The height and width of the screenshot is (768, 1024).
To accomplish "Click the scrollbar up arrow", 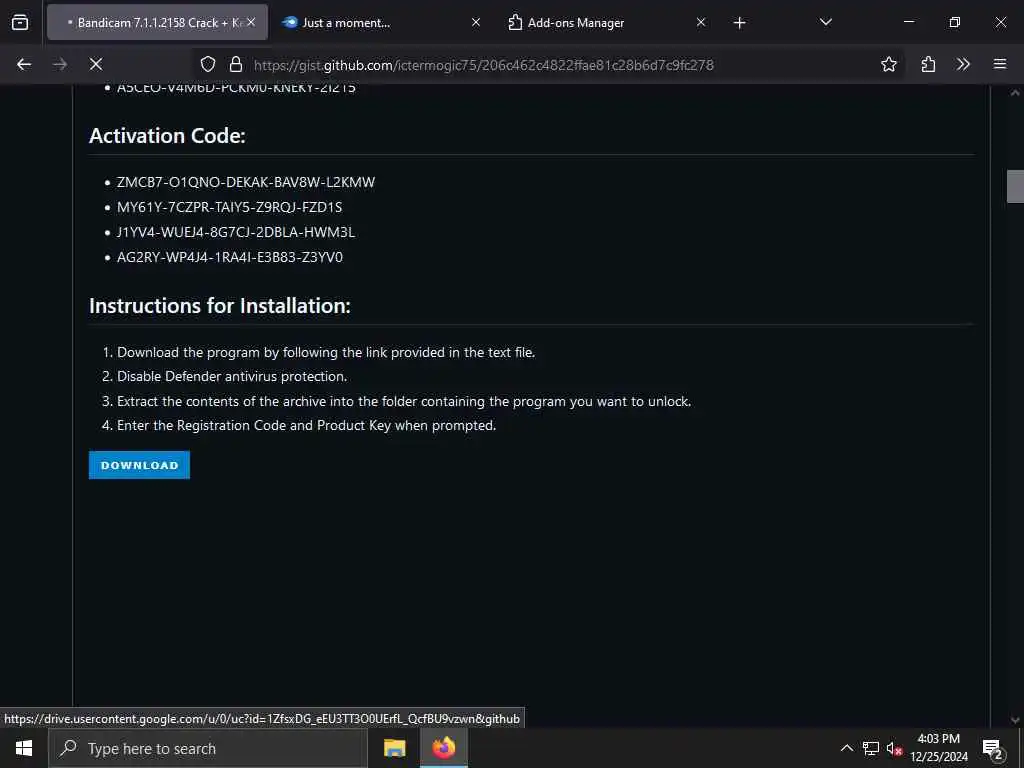I will pyautogui.click(x=1015, y=93).
